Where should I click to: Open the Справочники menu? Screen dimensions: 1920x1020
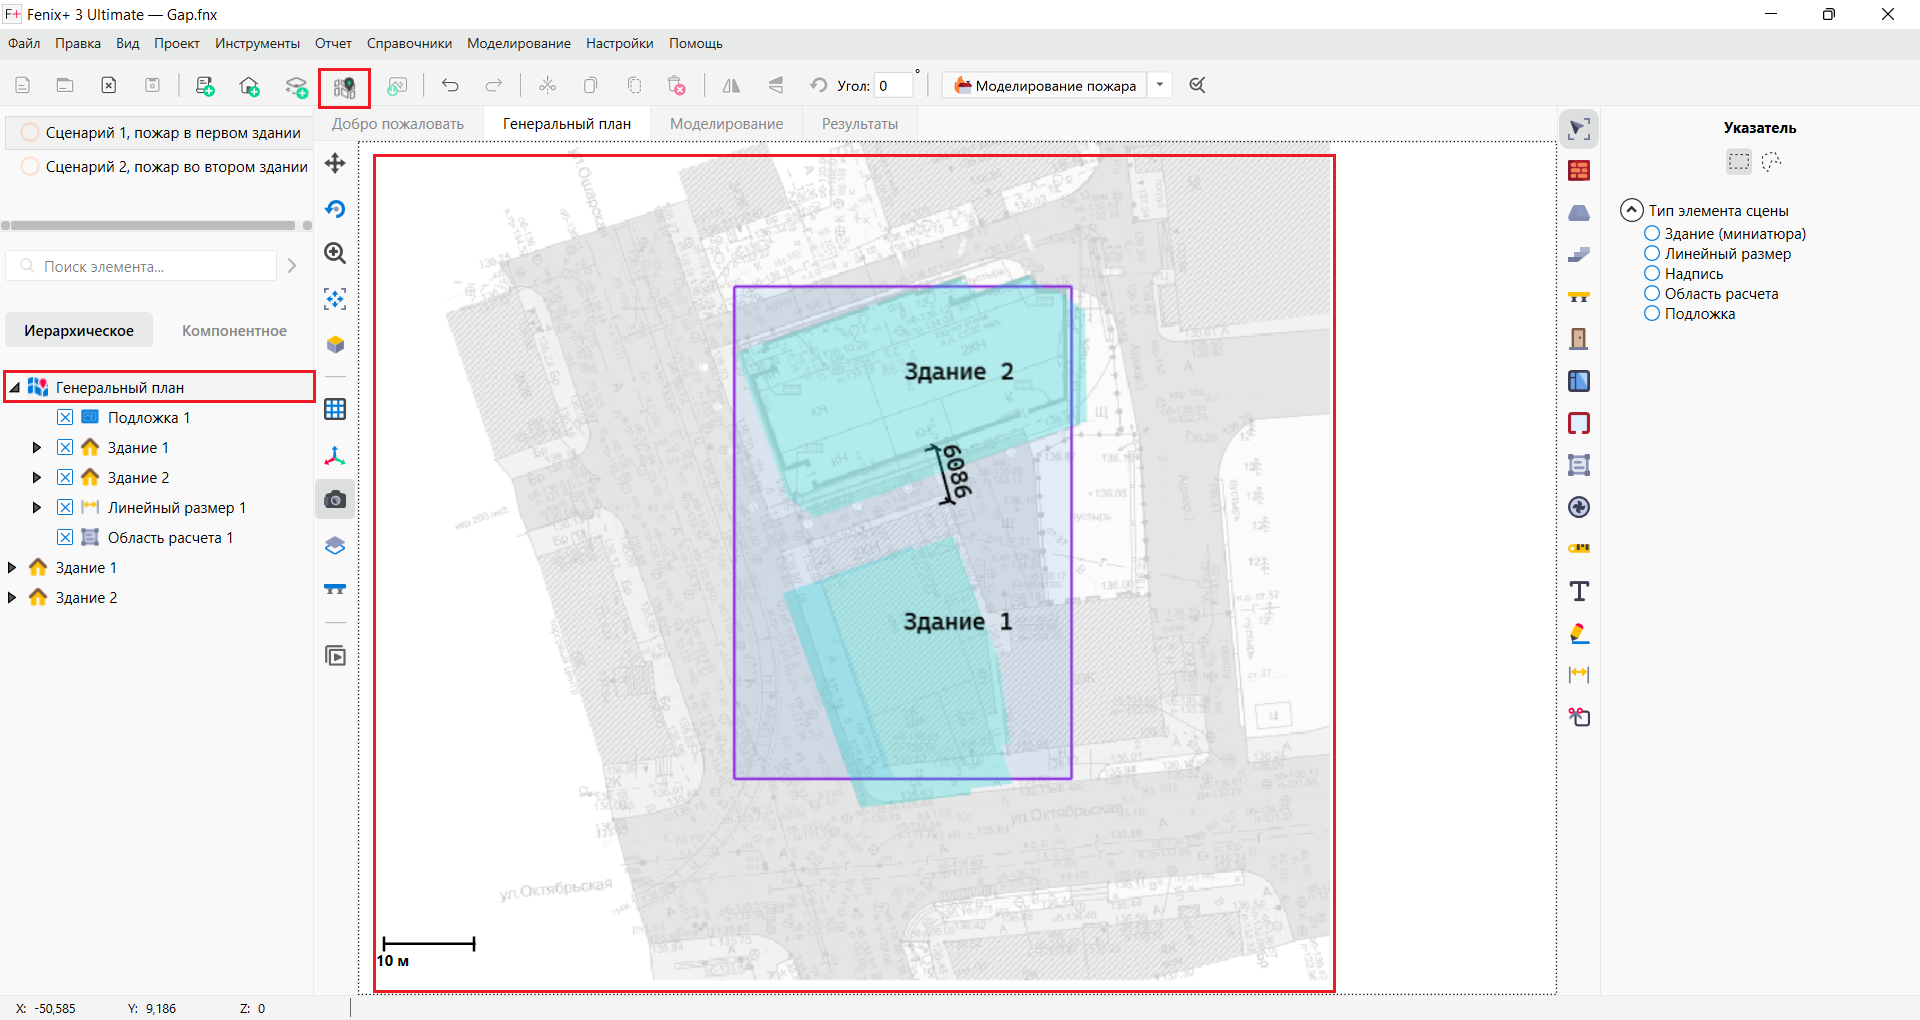point(409,44)
